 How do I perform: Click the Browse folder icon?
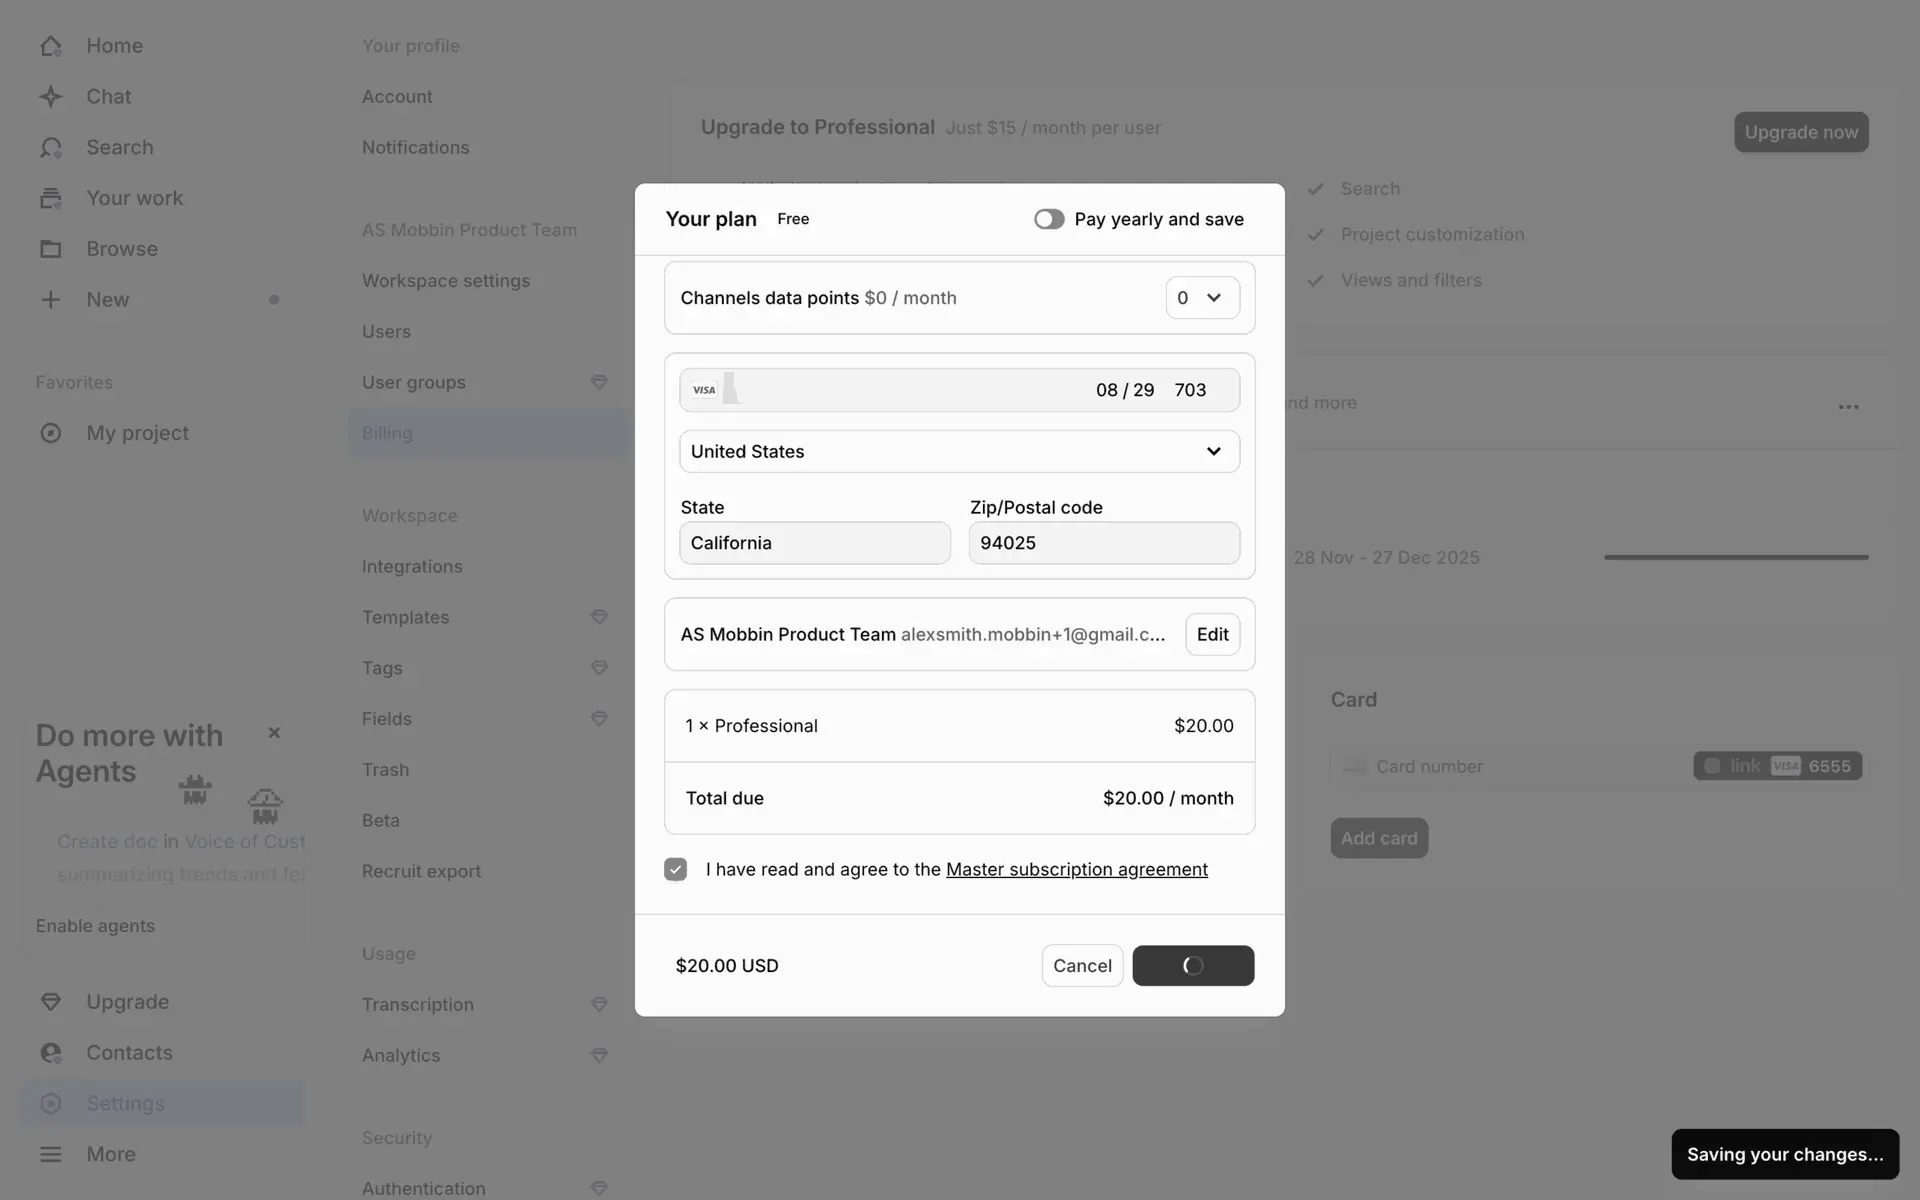(51, 249)
